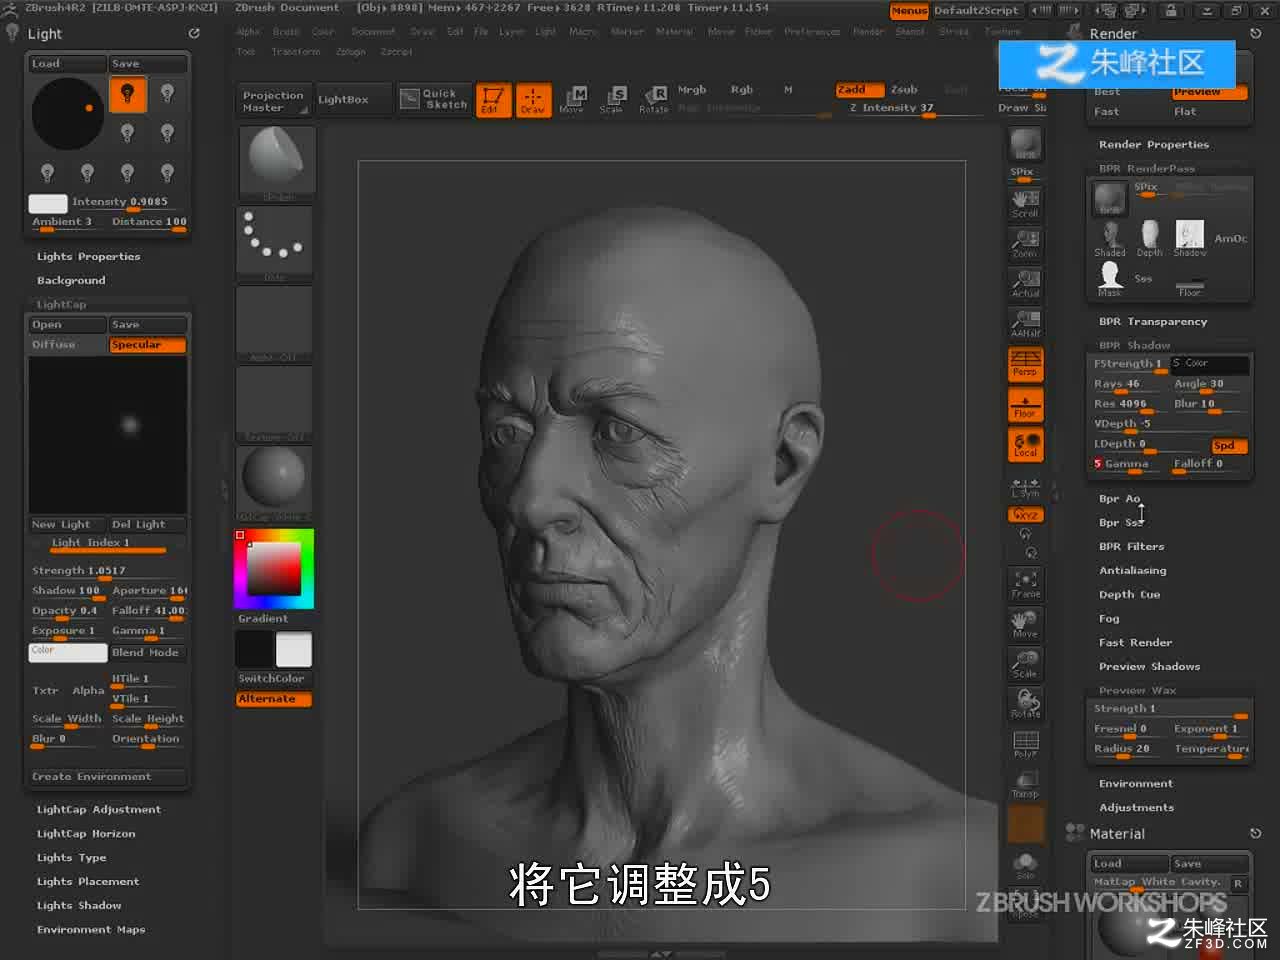Expand BPR Transparency section

1153,322
